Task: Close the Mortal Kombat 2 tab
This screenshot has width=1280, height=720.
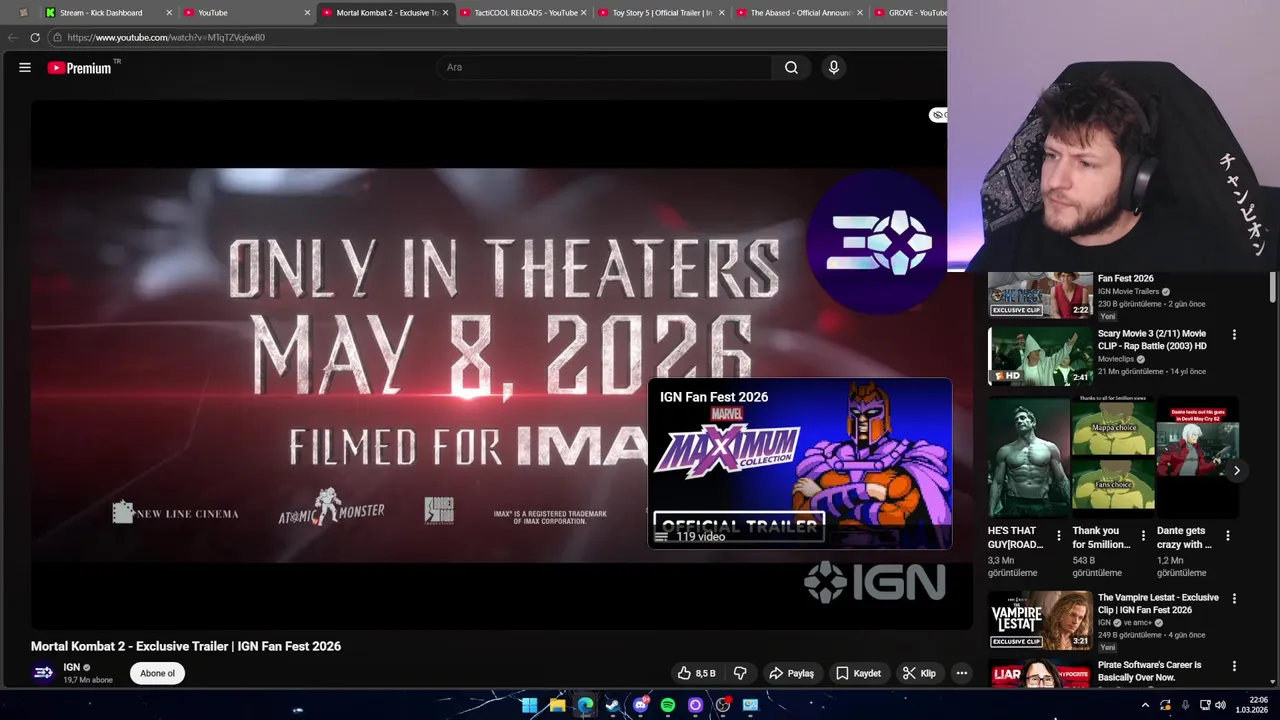Action: click(x=445, y=13)
